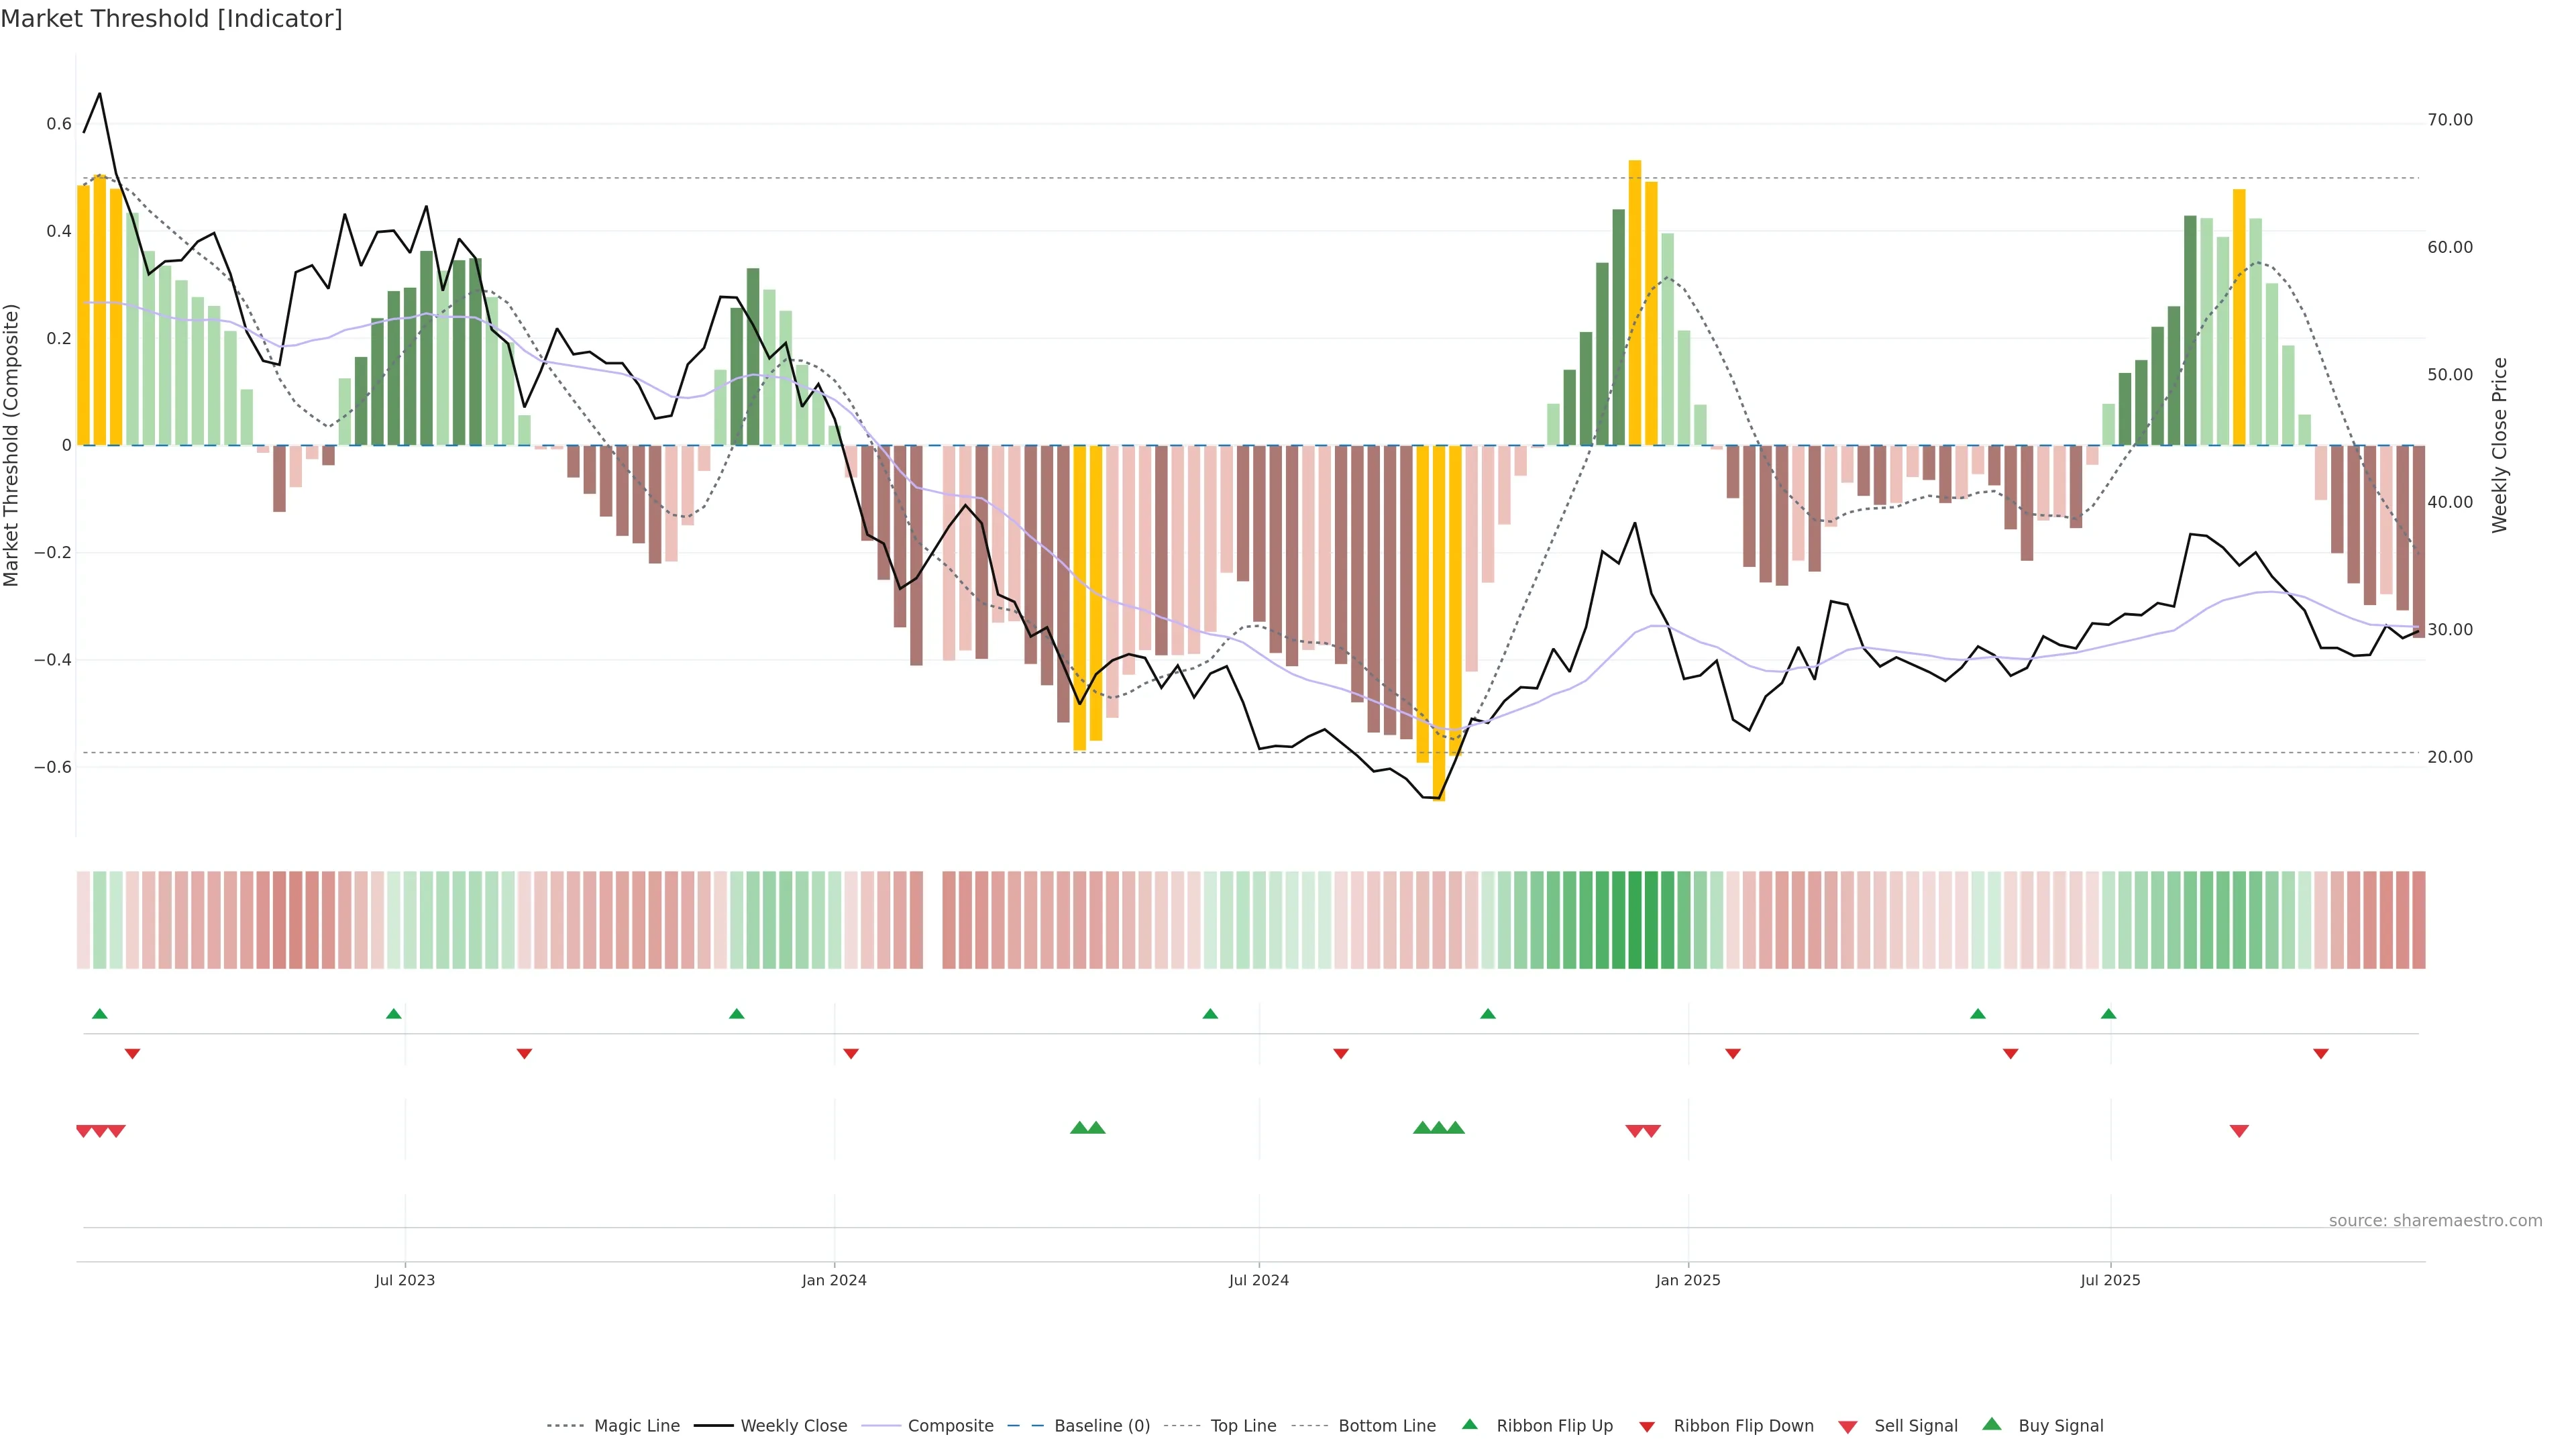The height and width of the screenshot is (1449, 2576).
Task: Click Ribbon Flip Up legend triangle
Action: click(x=1469, y=1424)
